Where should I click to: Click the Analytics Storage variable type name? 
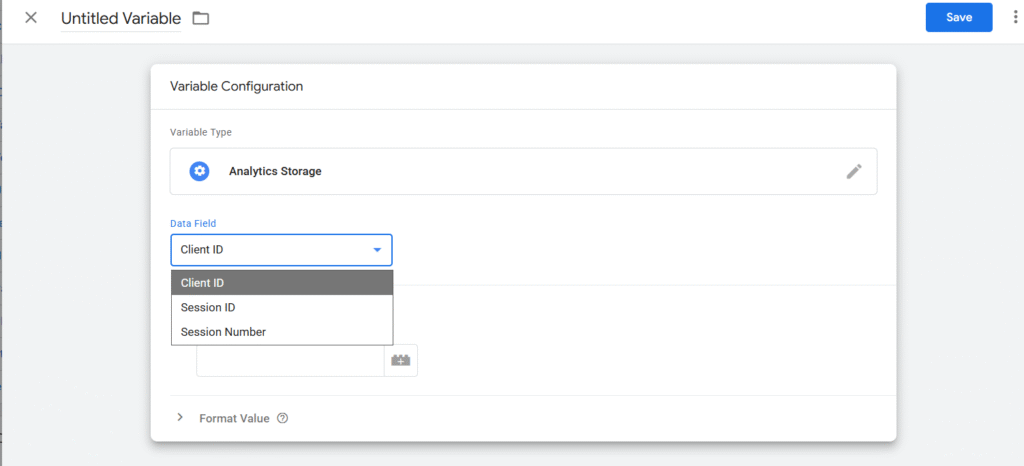(275, 171)
